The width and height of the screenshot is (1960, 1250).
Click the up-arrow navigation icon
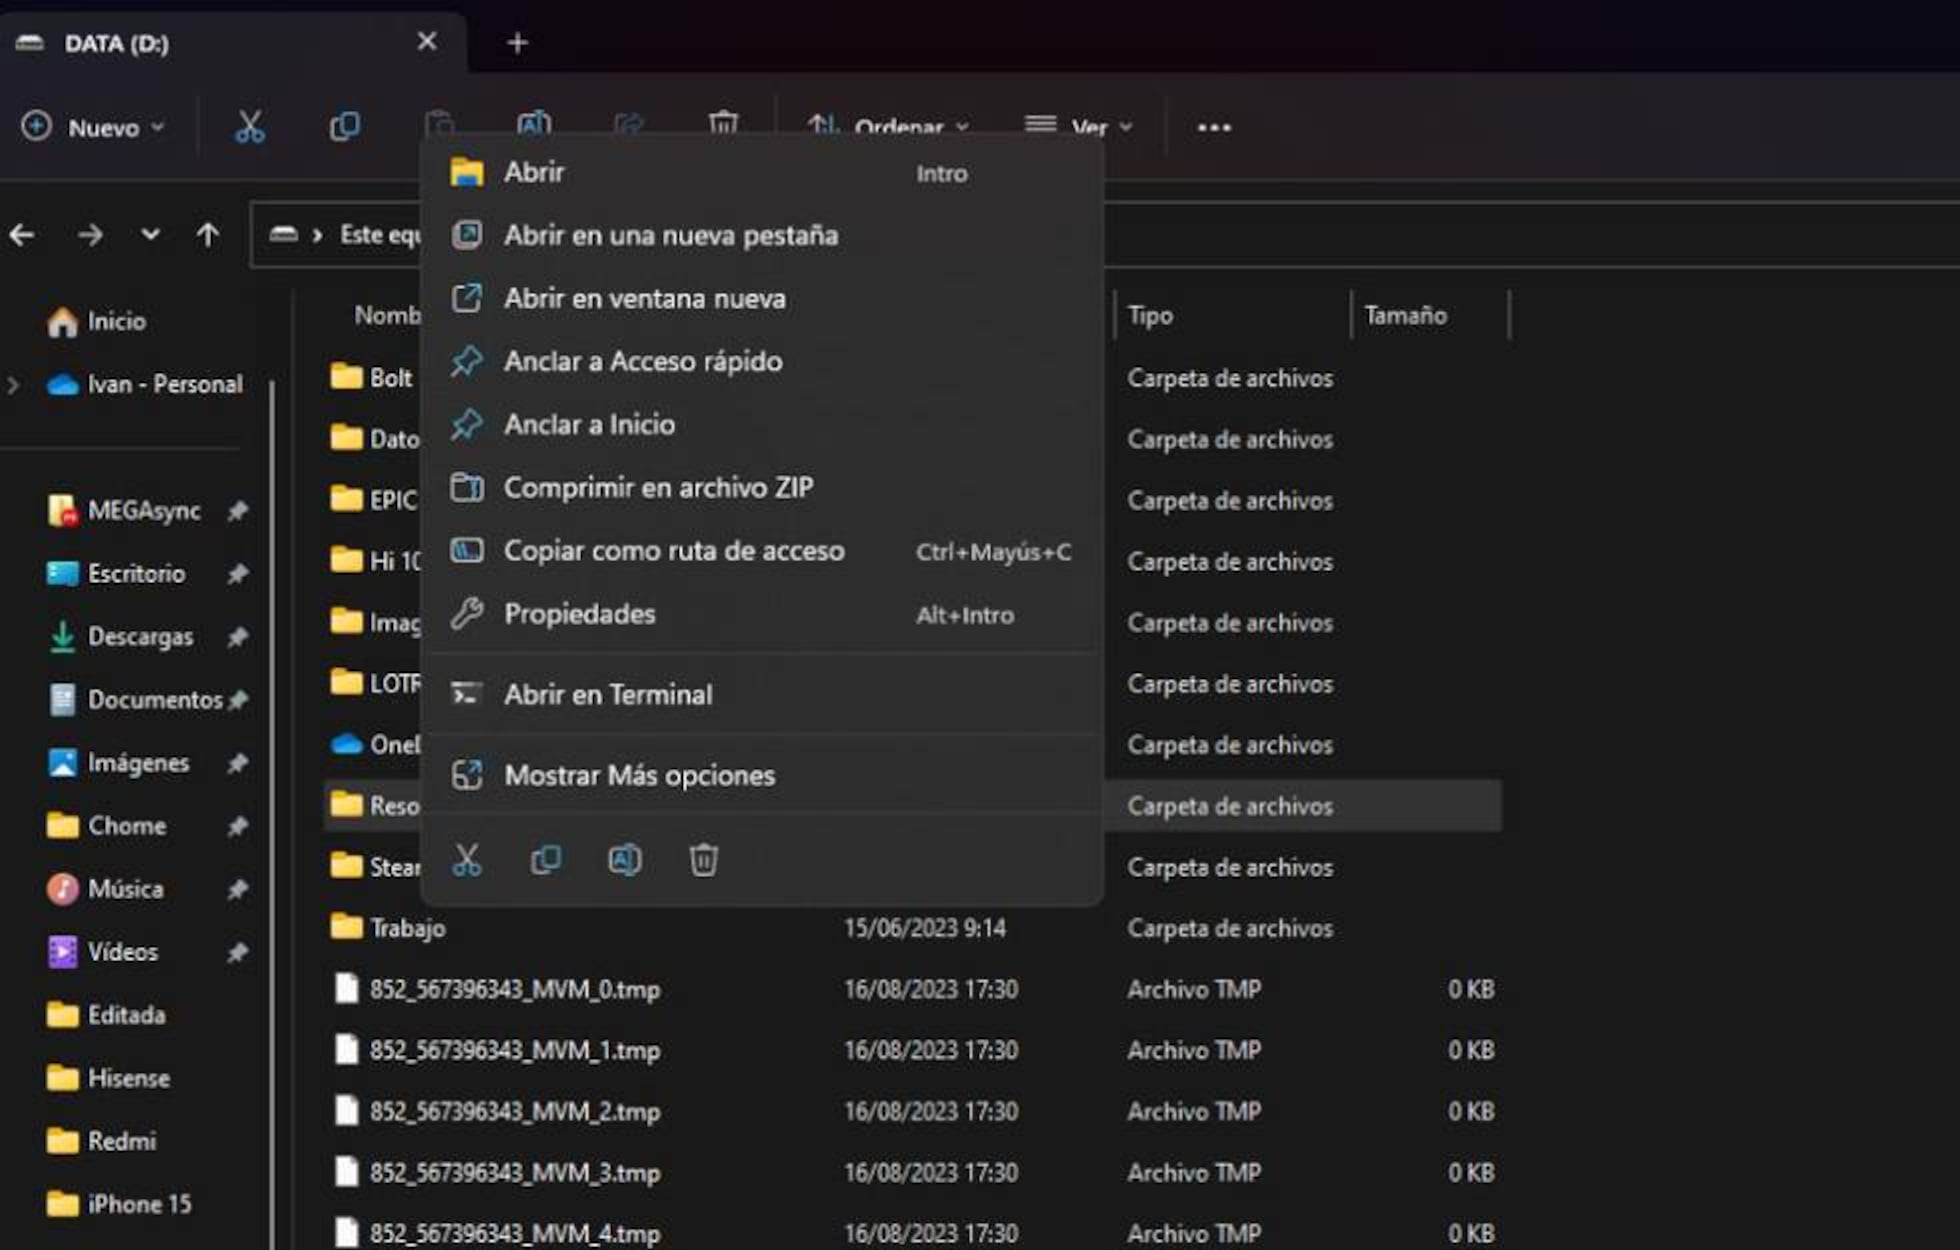[x=209, y=234]
